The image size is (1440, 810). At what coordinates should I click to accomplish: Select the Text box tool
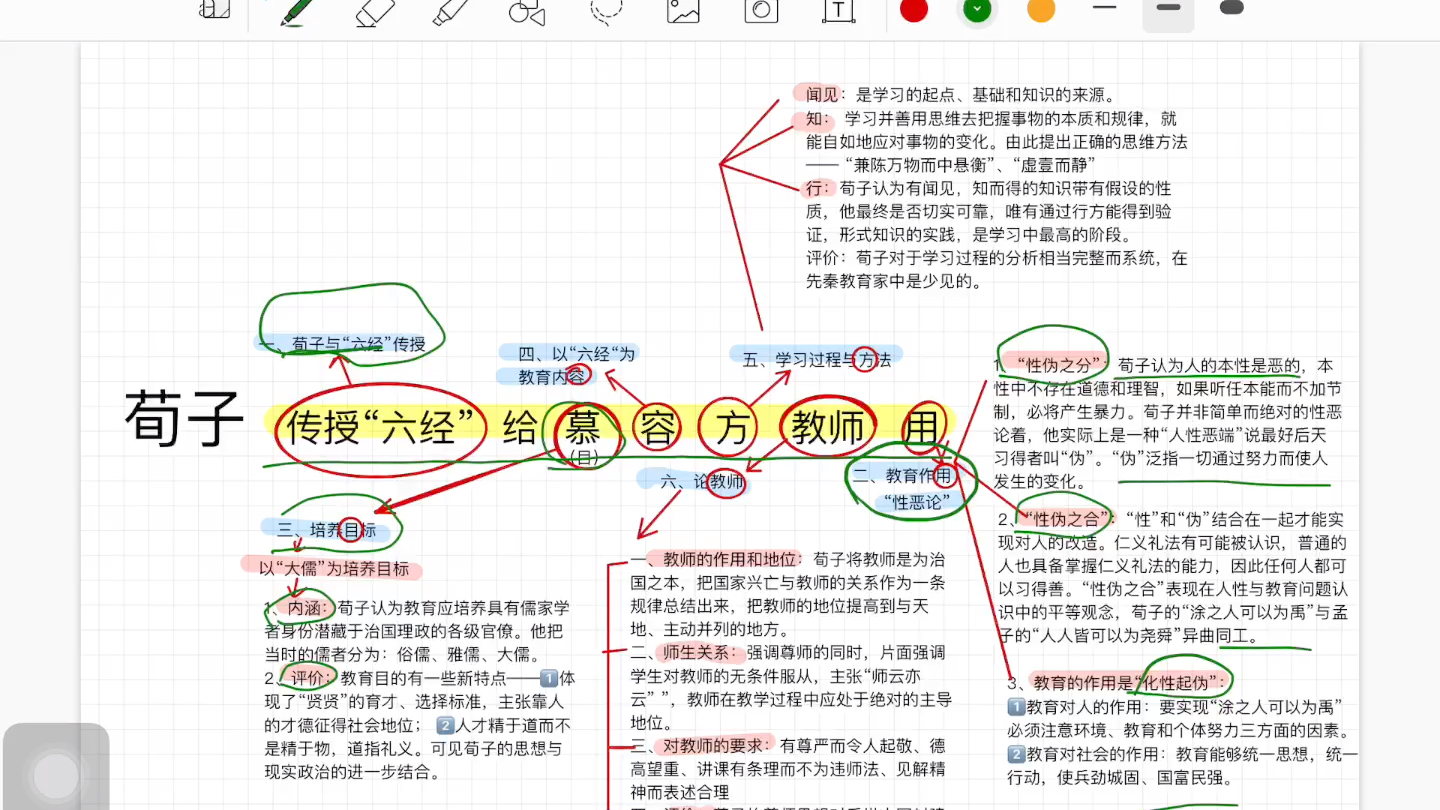pos(838,11)
